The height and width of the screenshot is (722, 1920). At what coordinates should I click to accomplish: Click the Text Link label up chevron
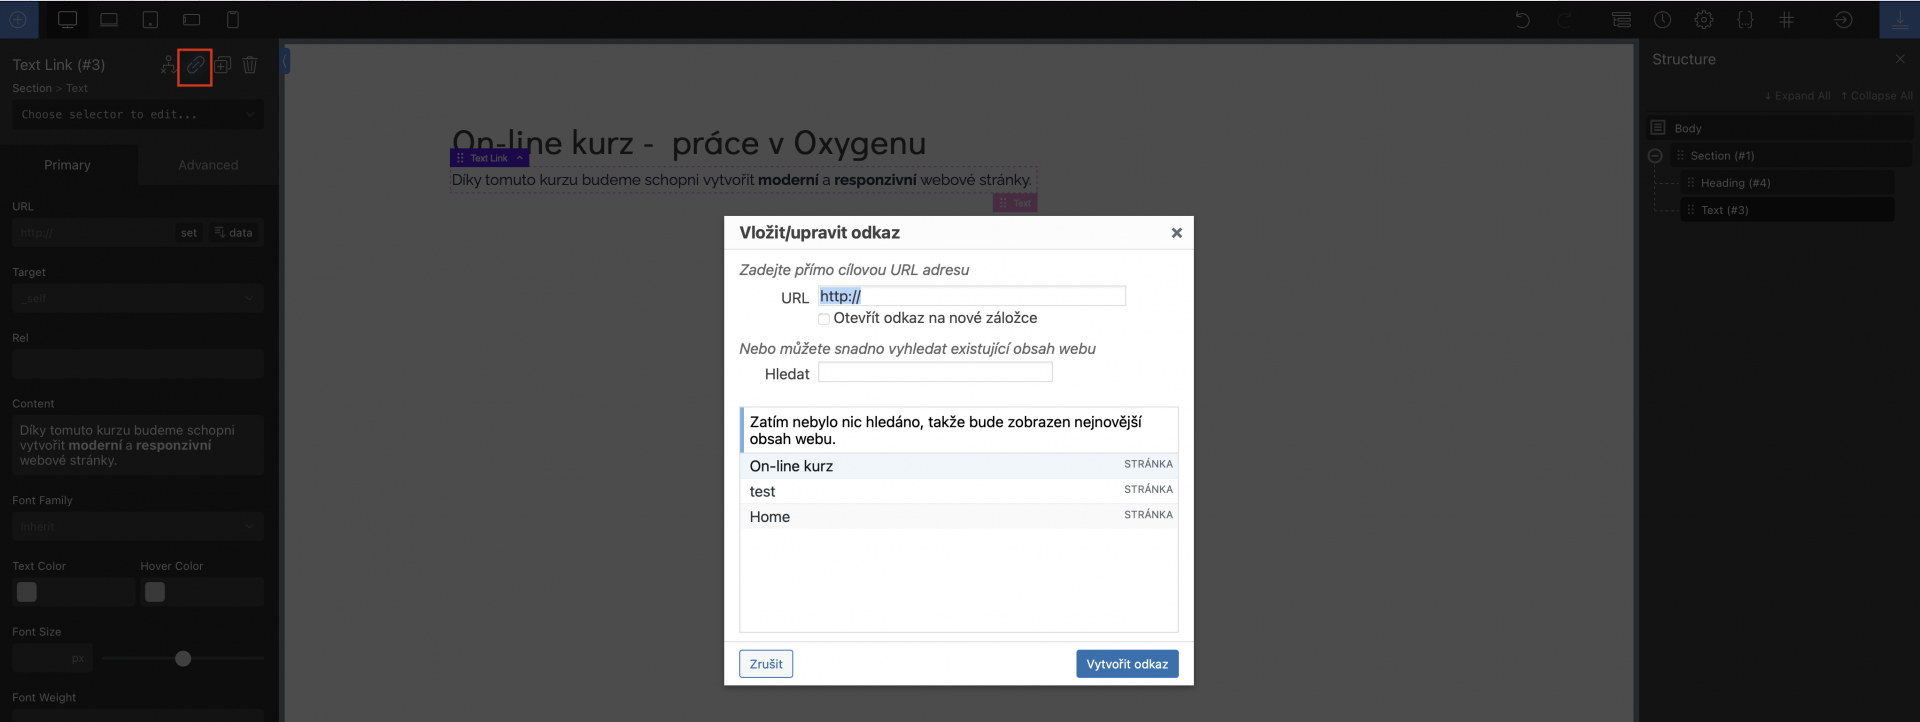[x=519, y=158]
